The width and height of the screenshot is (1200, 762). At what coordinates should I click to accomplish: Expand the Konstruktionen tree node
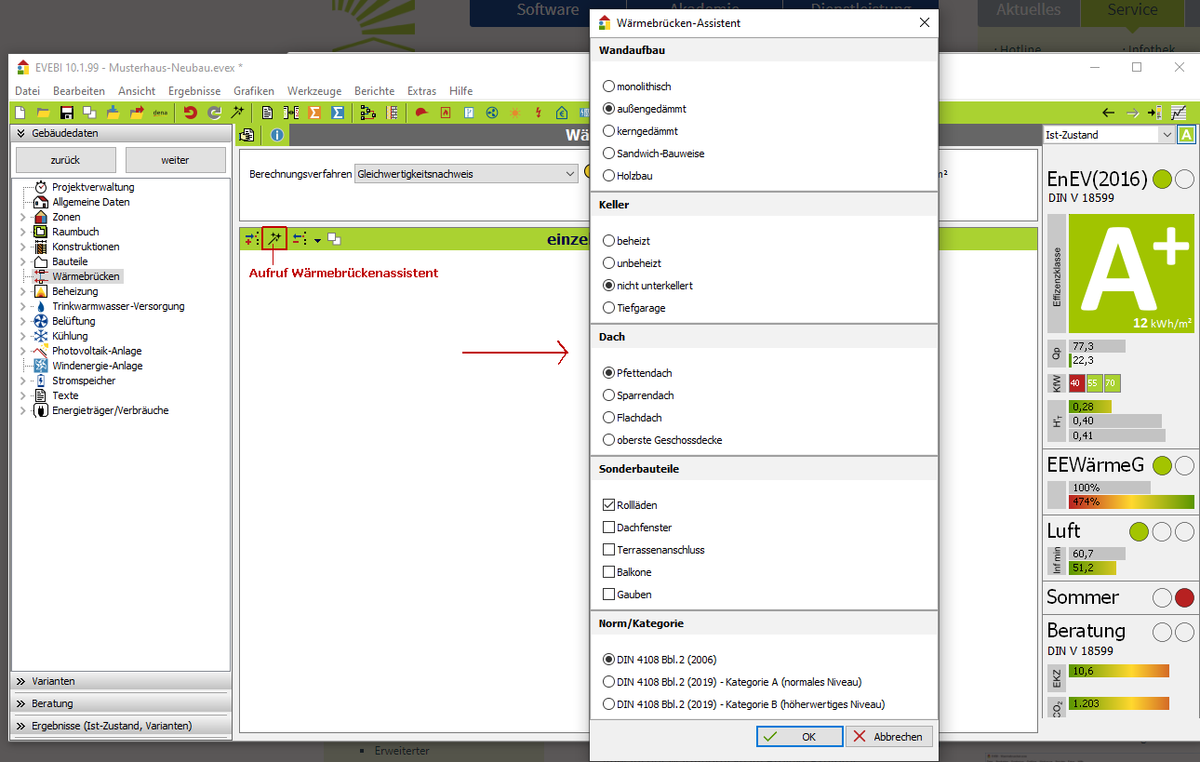[x=24, y=247]
